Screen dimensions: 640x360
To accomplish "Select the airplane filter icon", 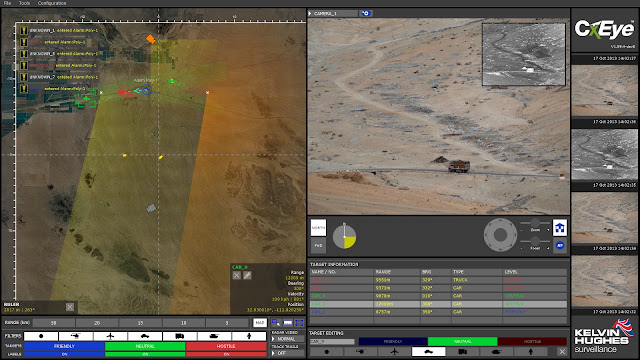I will pos(110,336).
